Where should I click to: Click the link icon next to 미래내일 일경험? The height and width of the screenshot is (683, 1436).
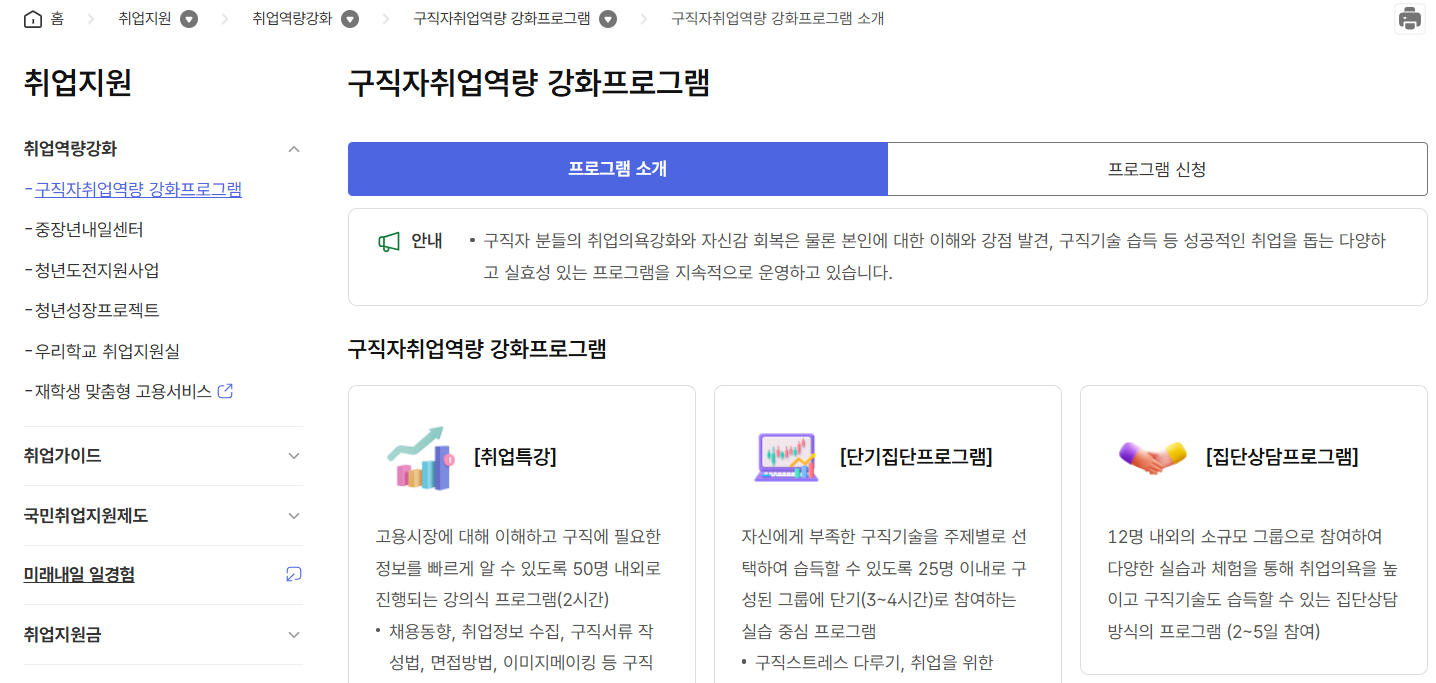[293, 575]
